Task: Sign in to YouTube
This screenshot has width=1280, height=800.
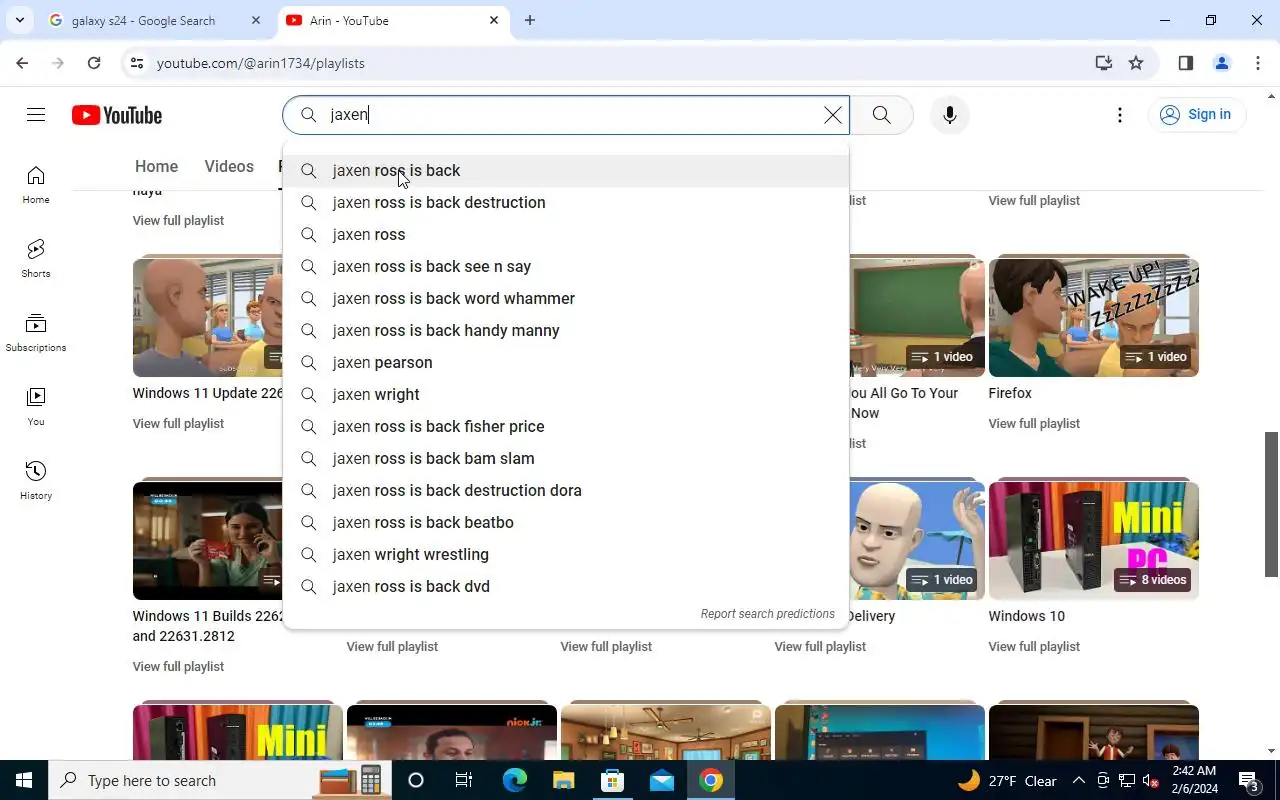Action: (1196, 115)
